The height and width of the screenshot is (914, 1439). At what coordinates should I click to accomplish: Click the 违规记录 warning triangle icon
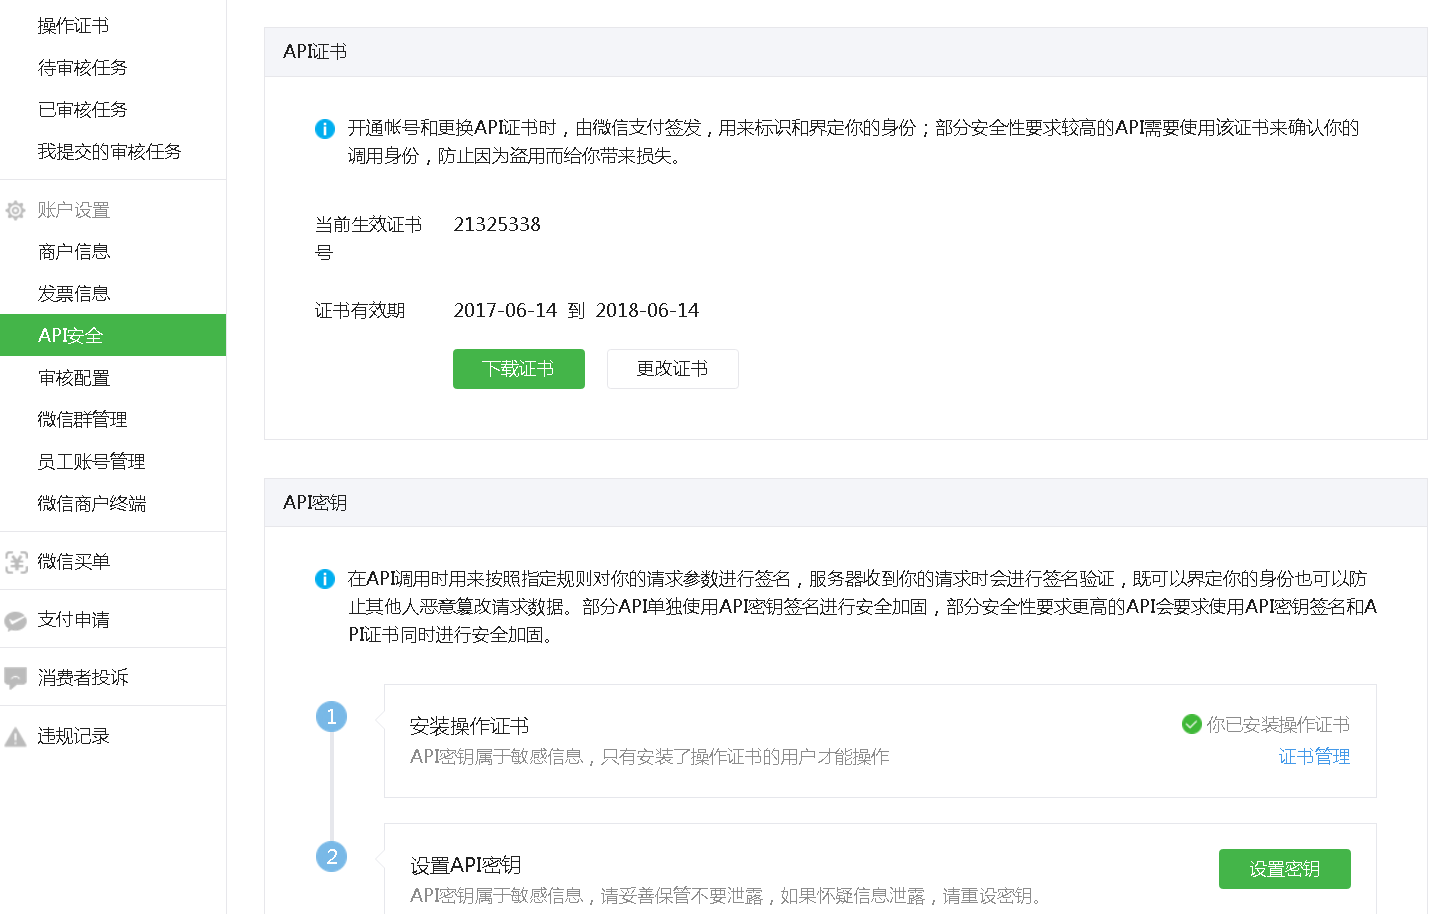(x=16, y=737)
